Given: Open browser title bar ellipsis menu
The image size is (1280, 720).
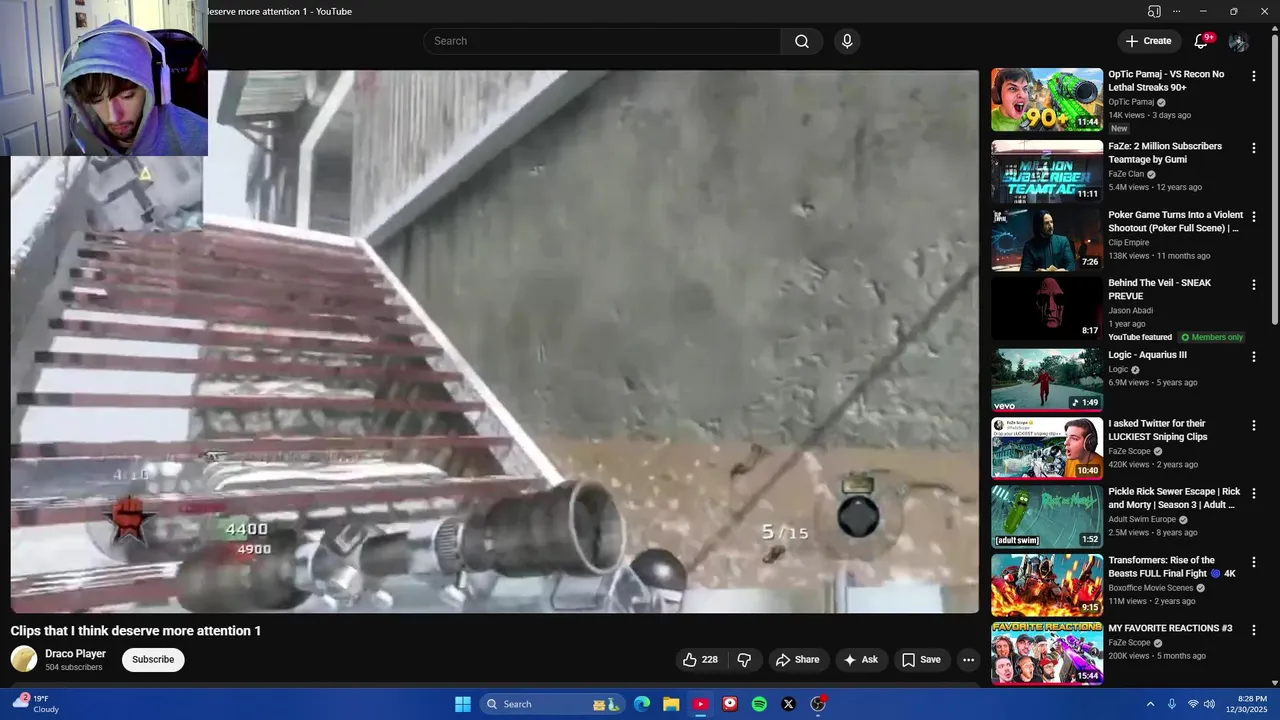Looking at the screenshot, I should pyautogui.click(x=1176, y=11).
